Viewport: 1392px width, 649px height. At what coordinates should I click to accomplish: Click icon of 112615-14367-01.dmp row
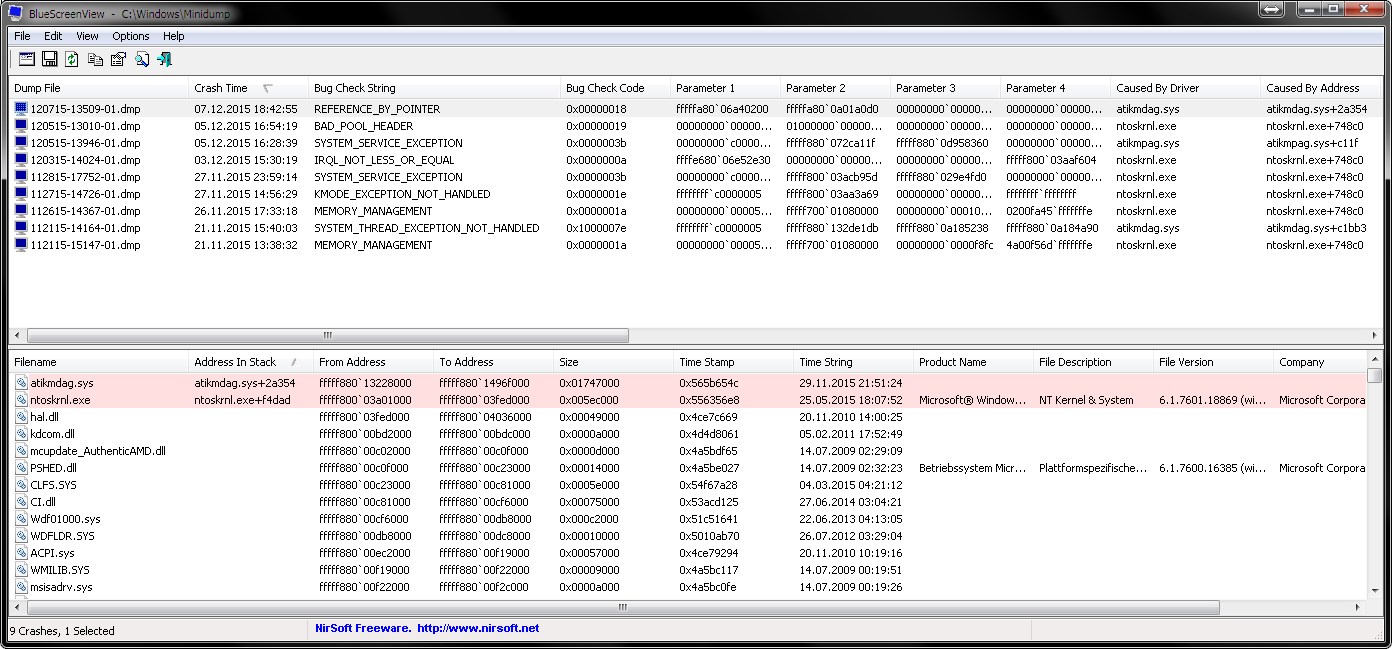tap(21, 211)
